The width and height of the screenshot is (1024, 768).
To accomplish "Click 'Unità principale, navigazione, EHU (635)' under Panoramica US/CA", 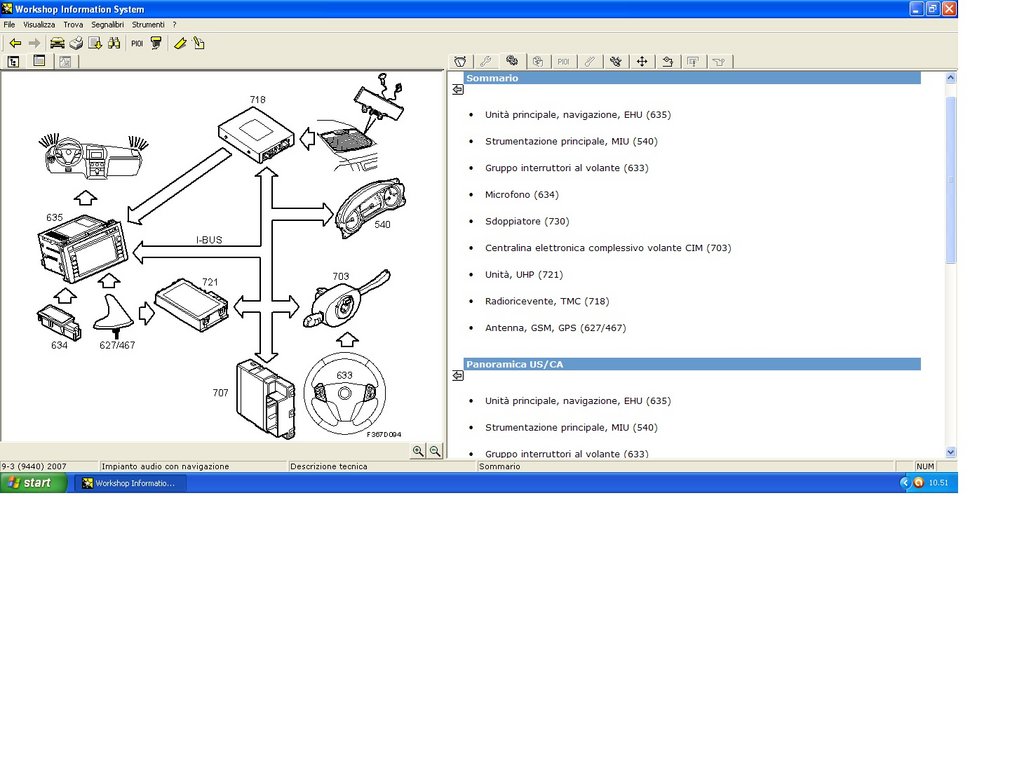I will pyautogui.click(x=578, y=400).
